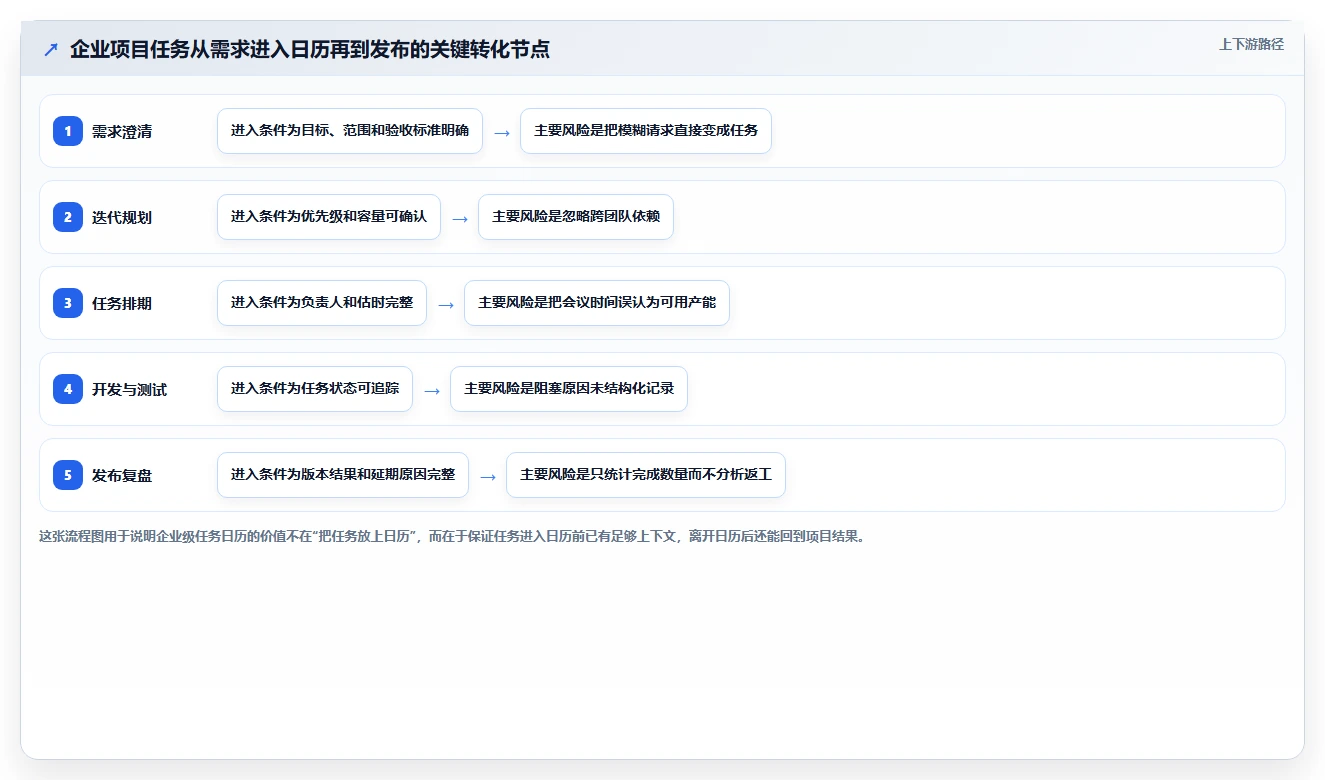Click the diagonal arrow icon beside the title
The image size is (1325, 780).
(51, 49)
